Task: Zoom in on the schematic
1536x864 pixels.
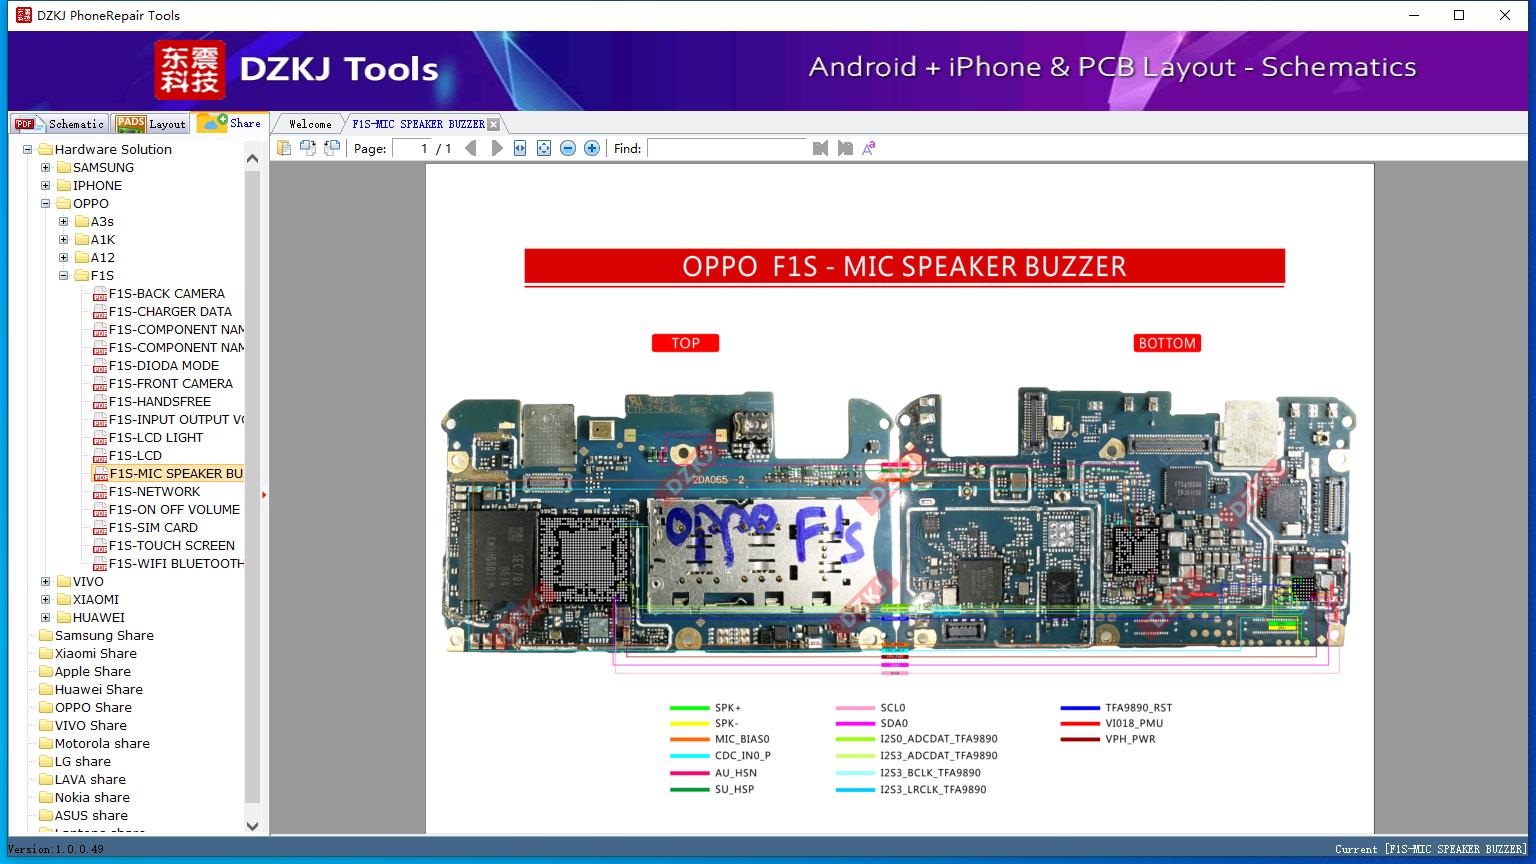Action: click(x=592, y=148)
